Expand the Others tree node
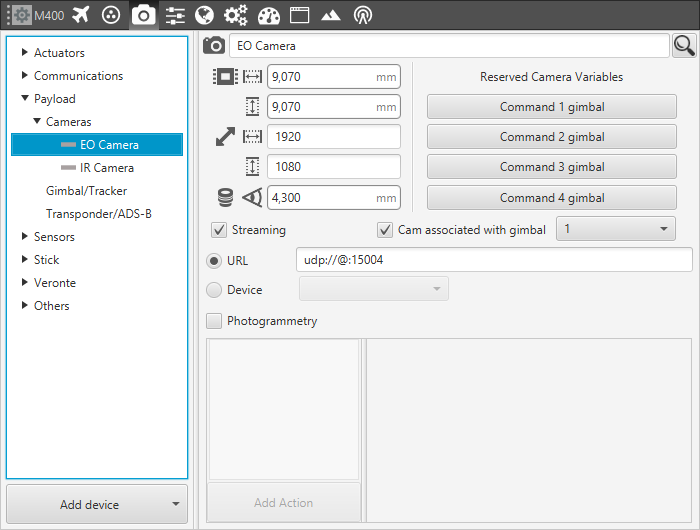The height and width of the screenshot is (530, 700). coord(25,305)
